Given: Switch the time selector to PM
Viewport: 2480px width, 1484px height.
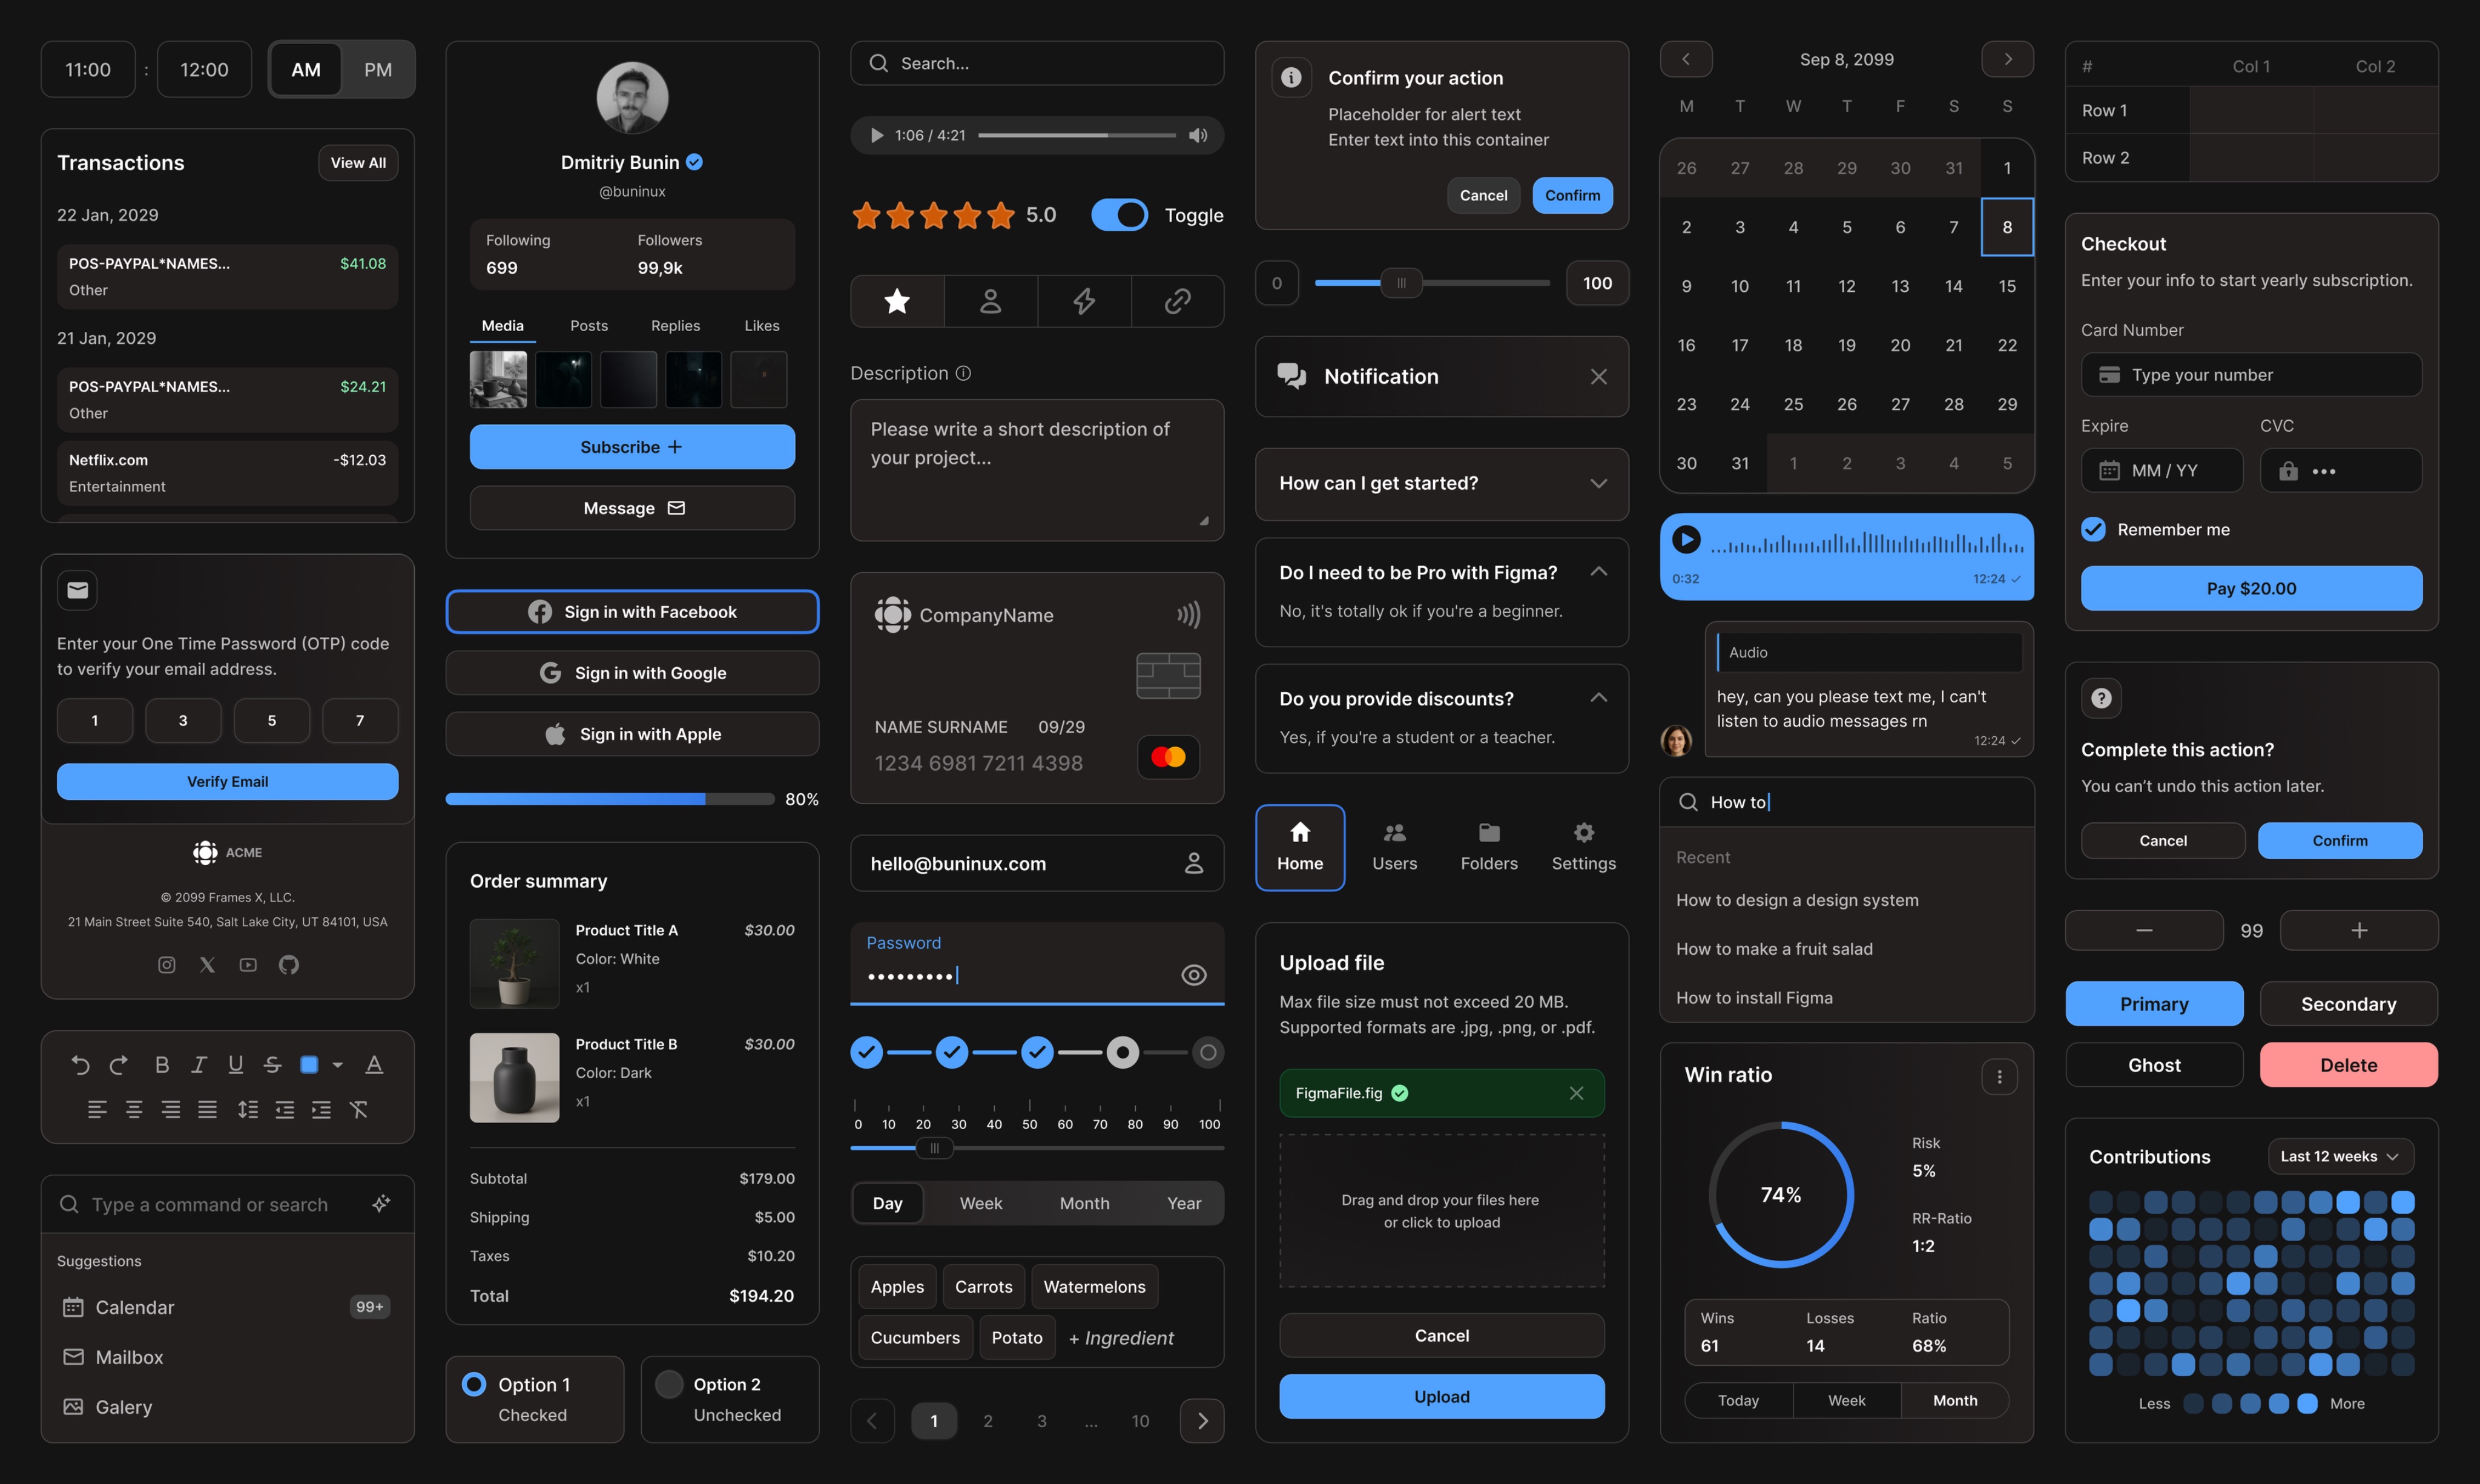Looking at the screenshot, I should click(377, 70).
